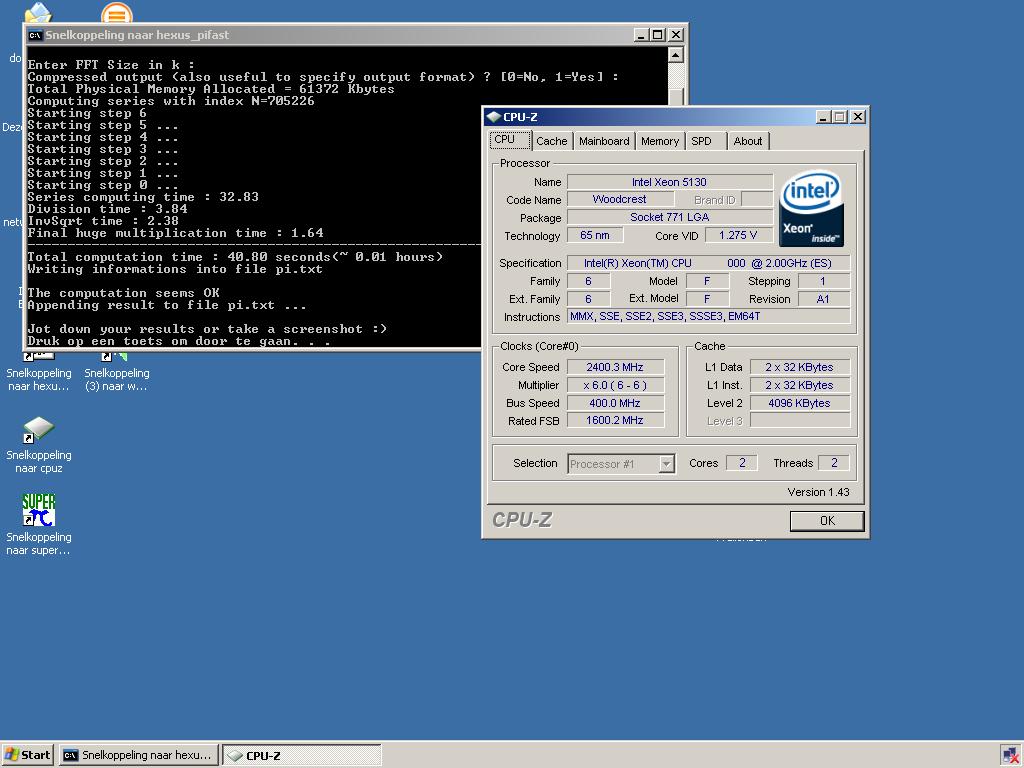Click the Revision value A1
Screen dimensions: 1024x768
click(824, 299)
